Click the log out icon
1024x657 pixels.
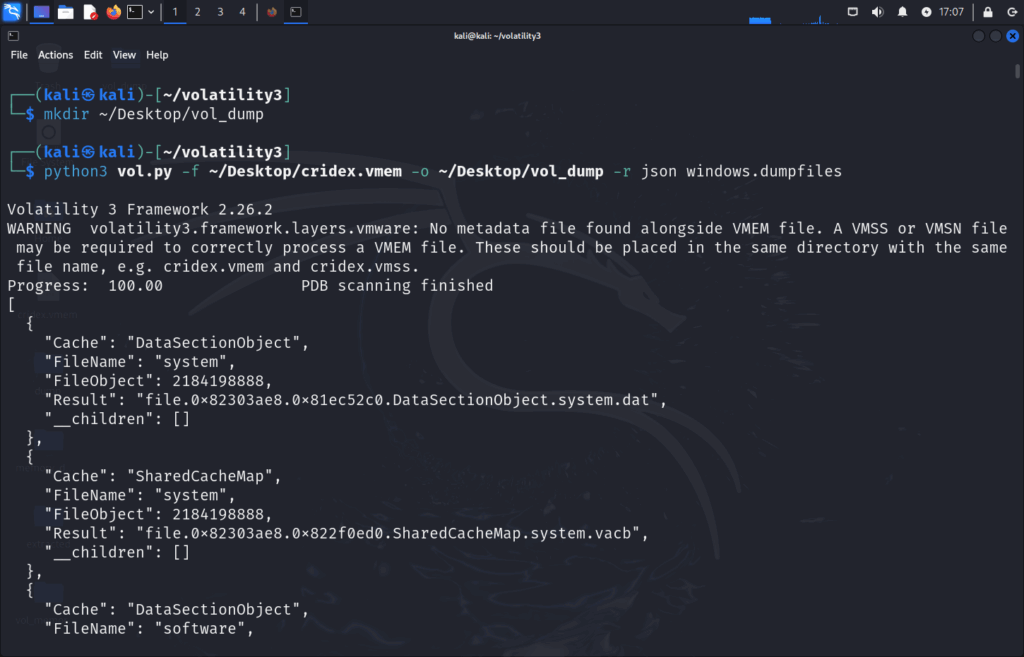tap(1012, 12)
